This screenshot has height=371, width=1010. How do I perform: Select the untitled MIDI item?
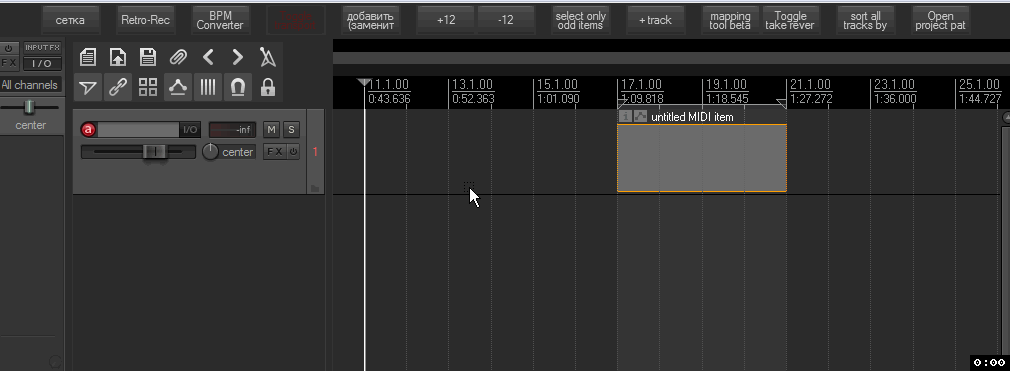coord(701,158)
